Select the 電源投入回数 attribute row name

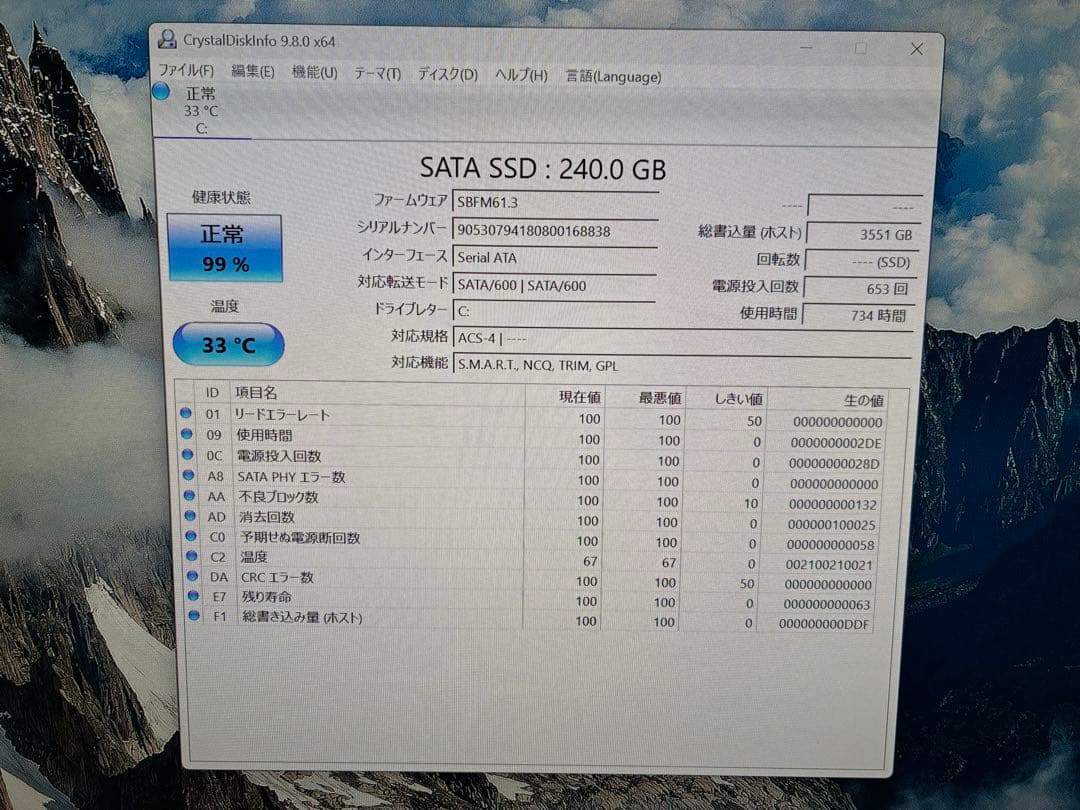pos(279,456)
